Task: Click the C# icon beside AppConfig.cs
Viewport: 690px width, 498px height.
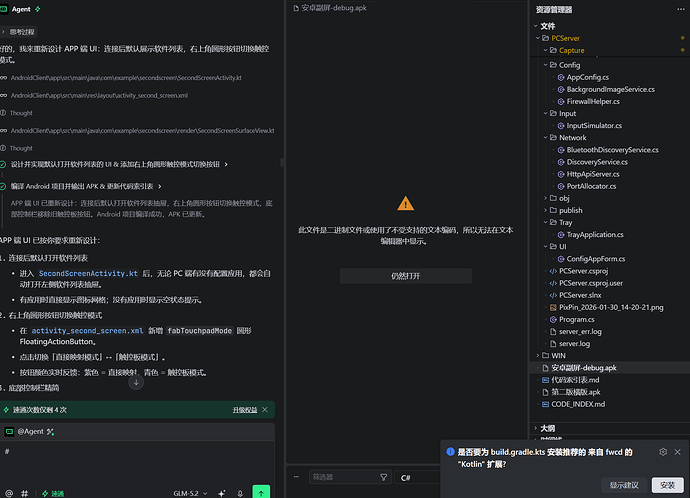Action: (561, 77)
